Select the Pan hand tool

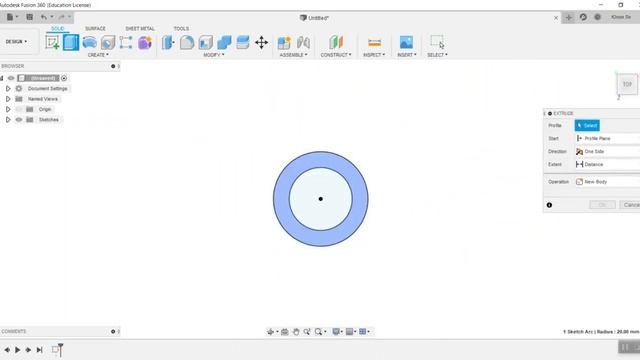pos(296,332)
